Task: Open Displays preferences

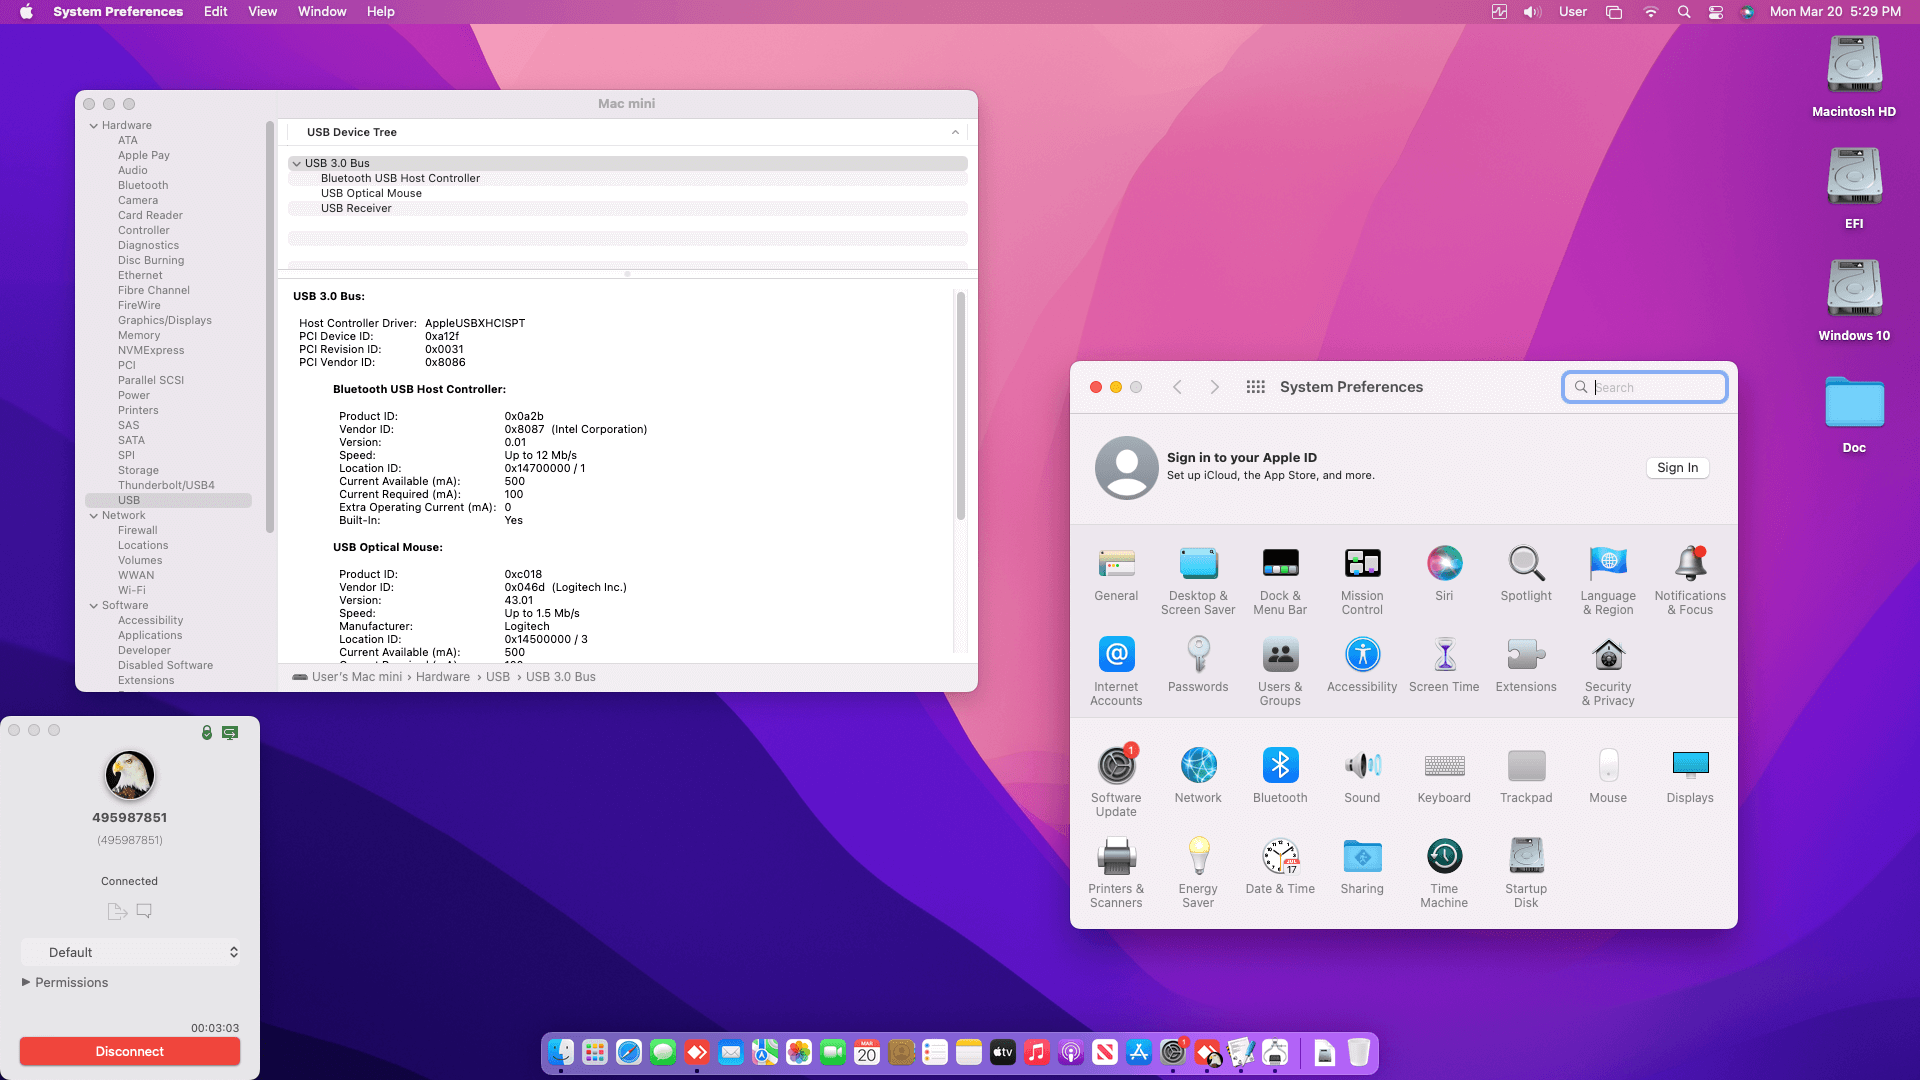Action: pyautogui.click(x=1690, y=766)
